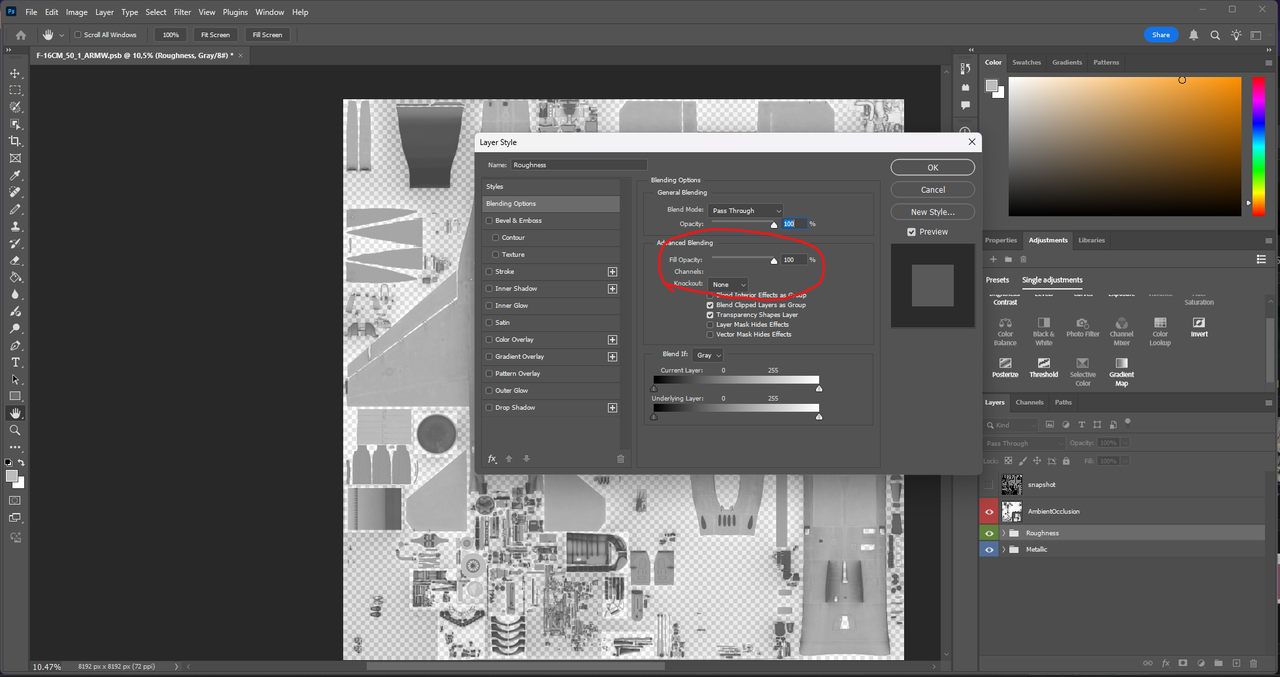The image size is (1280, 677).
Task: Open the Blend If Gray dropdown
Action: coord(708,355)
